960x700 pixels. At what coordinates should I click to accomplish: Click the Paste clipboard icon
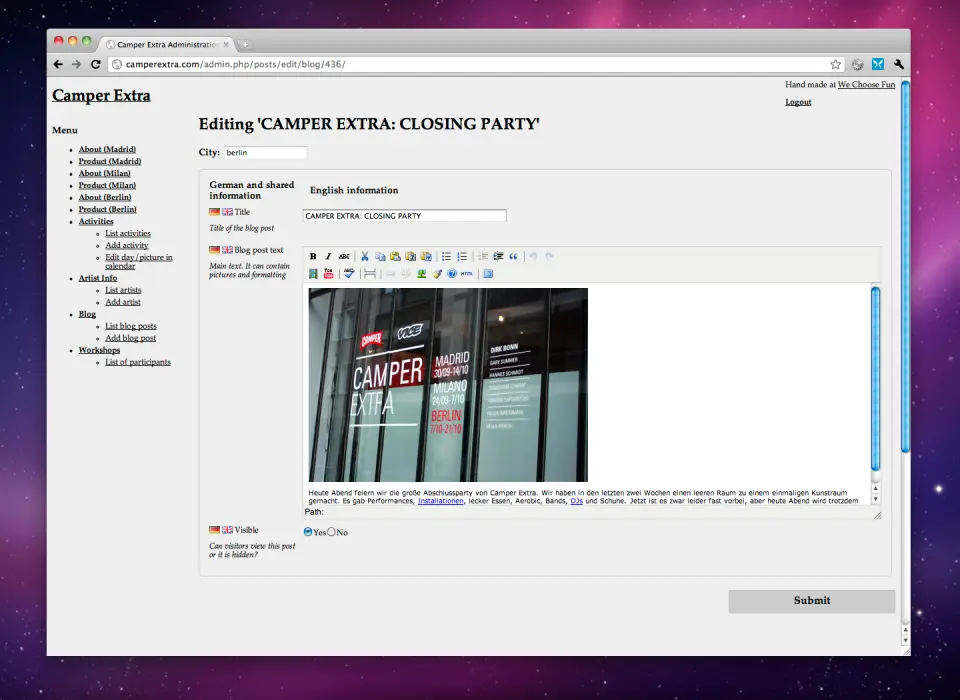(x=396, y=257)
